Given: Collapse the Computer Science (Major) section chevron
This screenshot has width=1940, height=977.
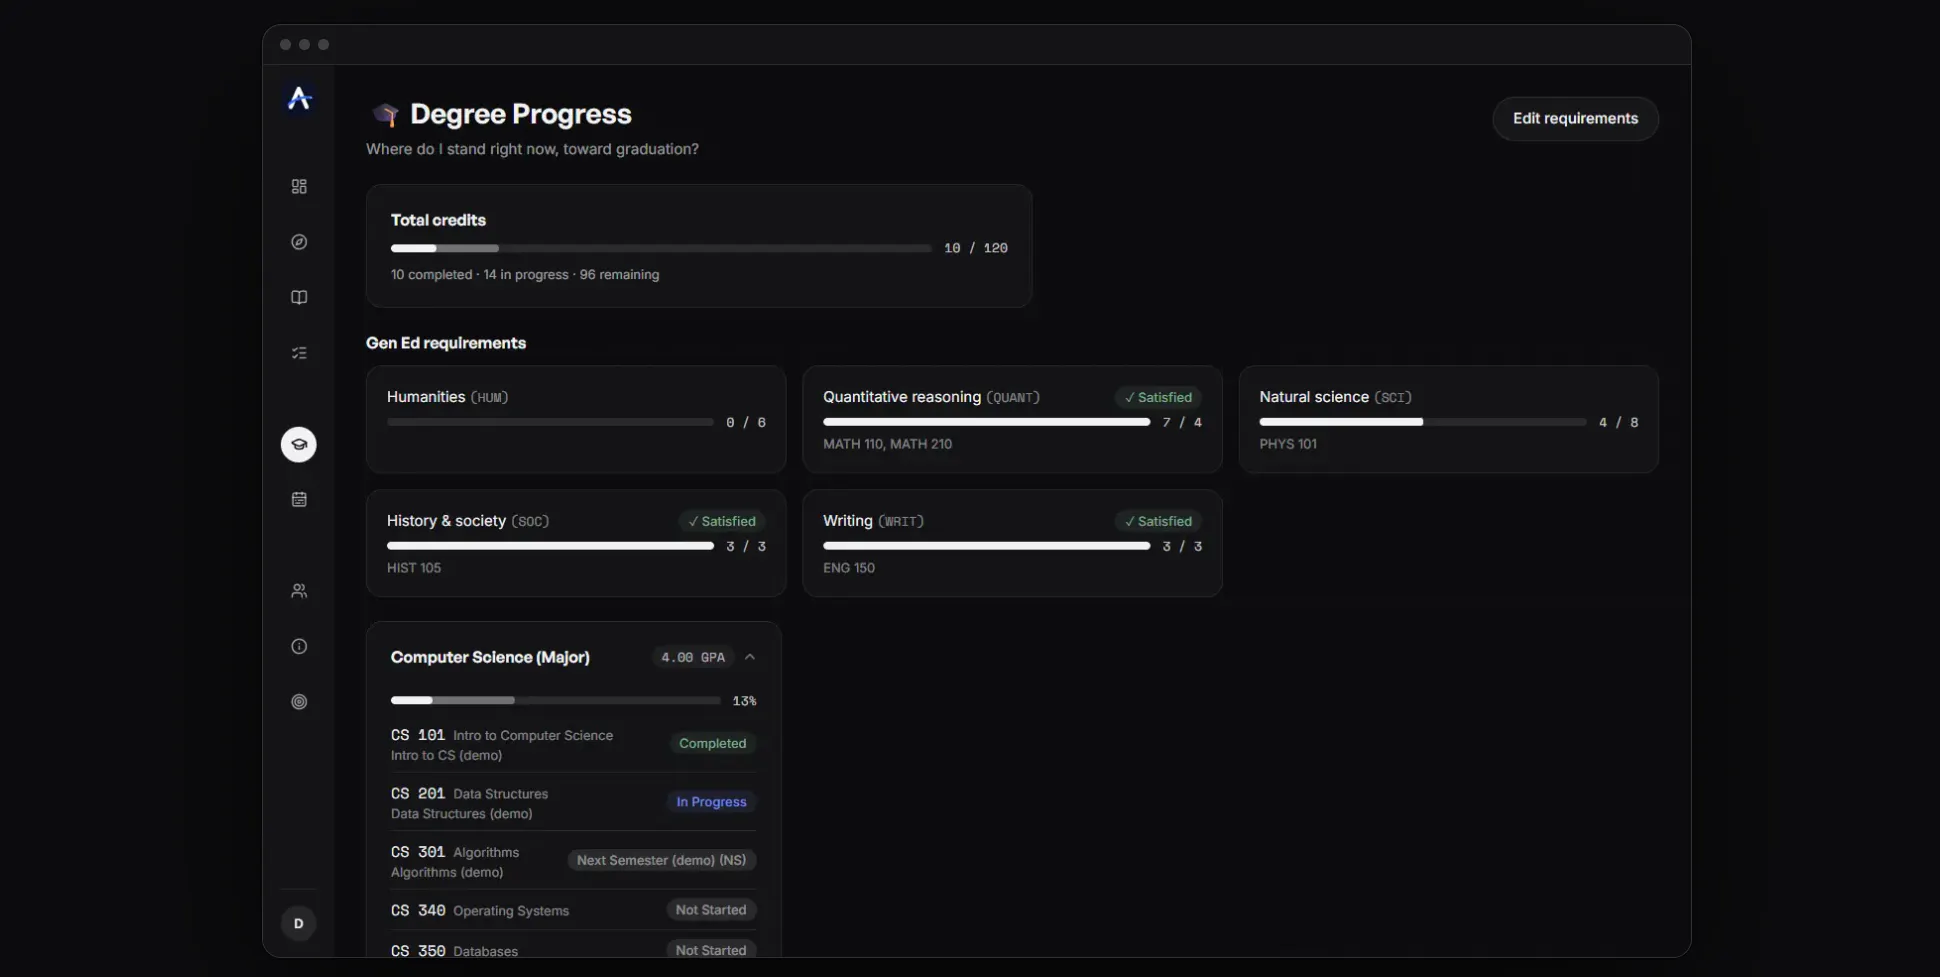Looking at the screenshot, I should coord(750,657).
